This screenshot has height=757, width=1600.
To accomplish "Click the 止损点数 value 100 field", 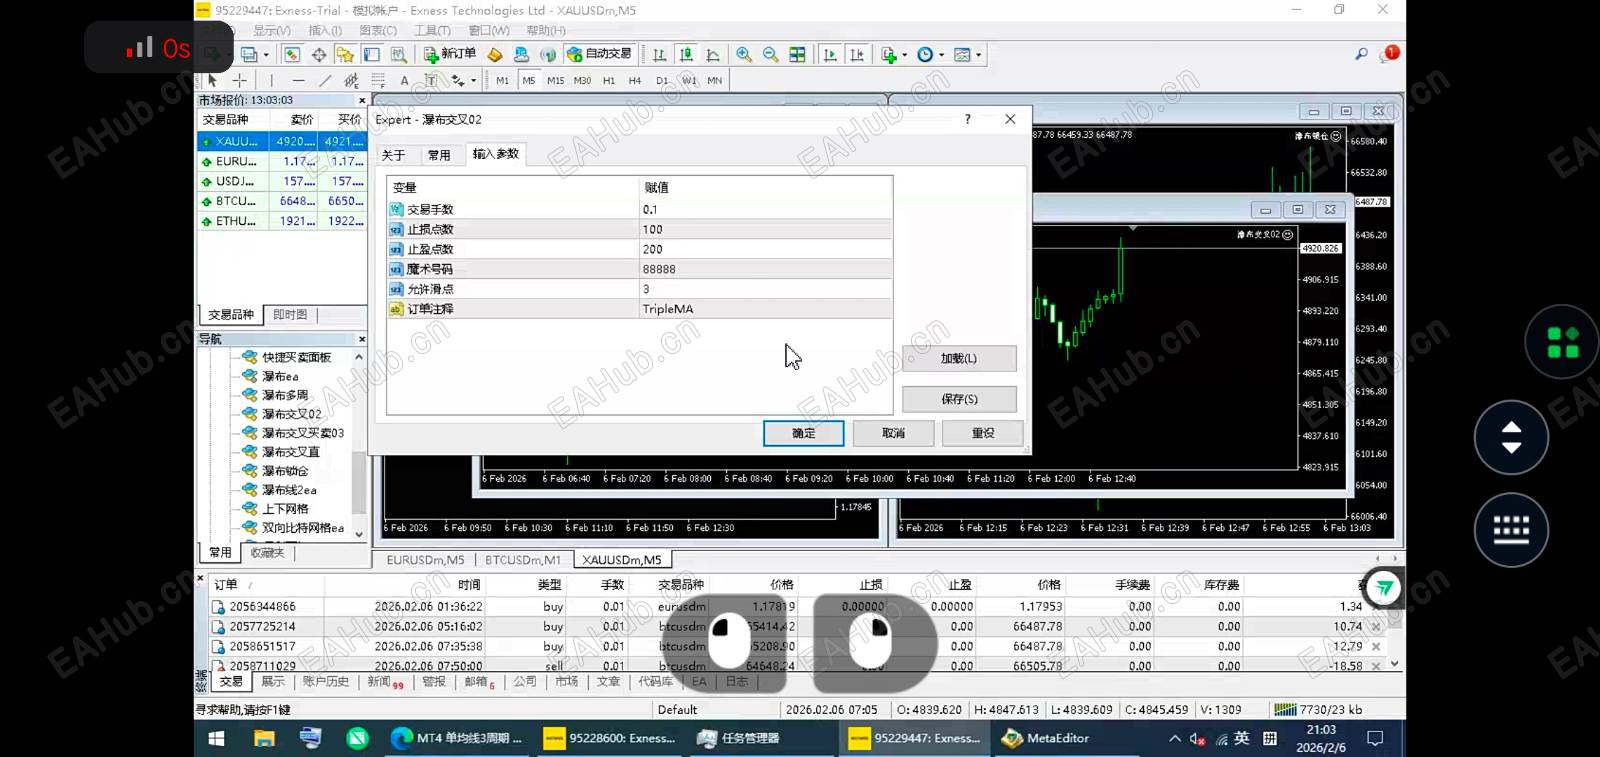I will click(766, 229).
